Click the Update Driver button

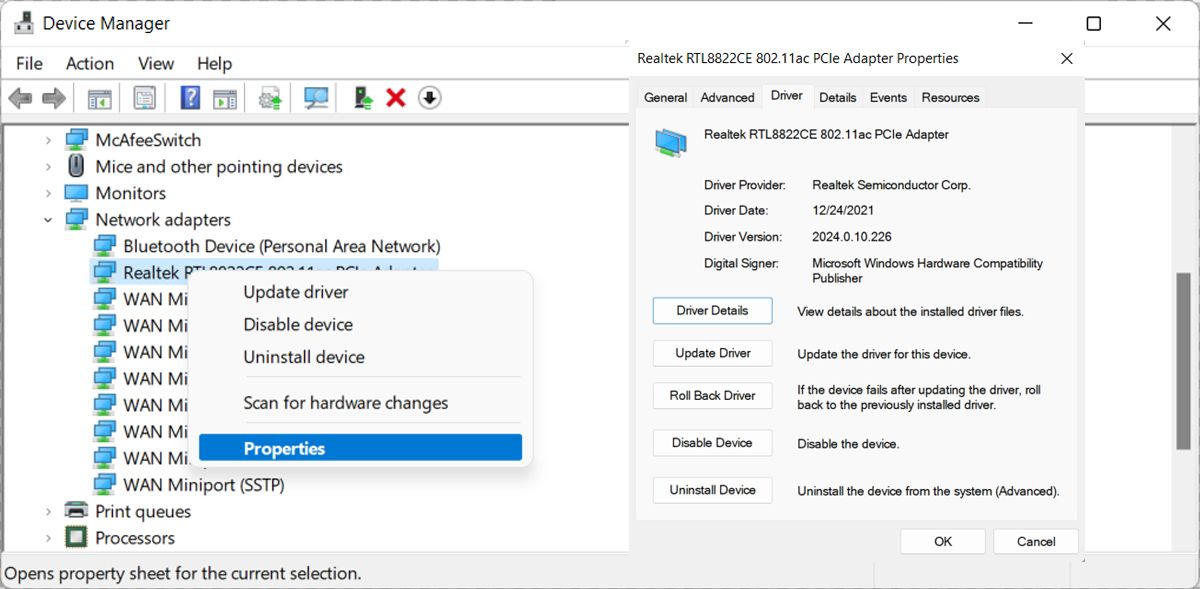tap(712, 353)
